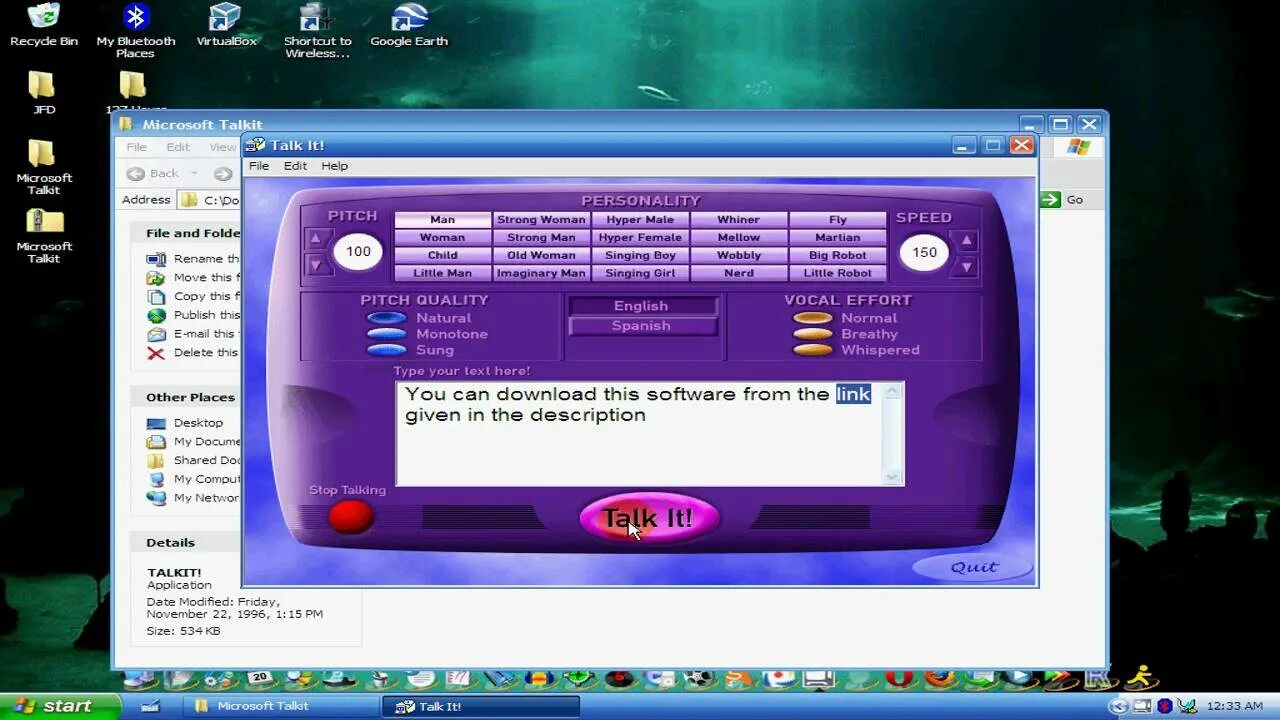Image resolution: width=1280 pixels, height=720 pixels.
Task: Set vocal effort to Whispered
Action: click(812, 350)
